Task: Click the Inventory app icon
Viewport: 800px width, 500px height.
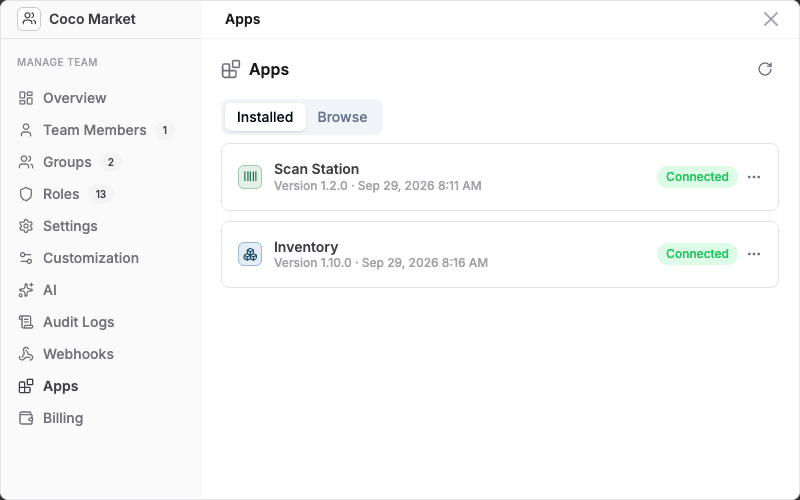Action: tap(250, 254)
